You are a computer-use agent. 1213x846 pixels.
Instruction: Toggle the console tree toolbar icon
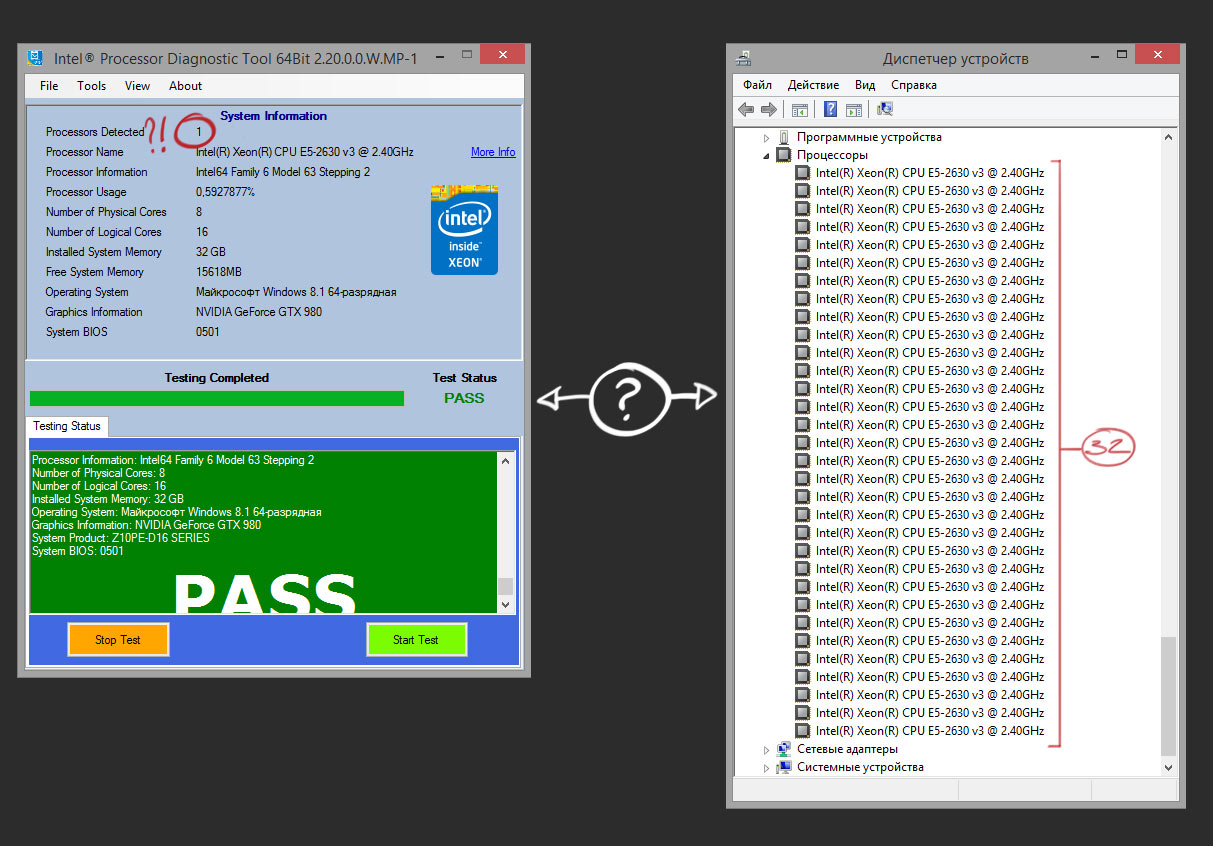pyautogui.click(x=799, y=109)
